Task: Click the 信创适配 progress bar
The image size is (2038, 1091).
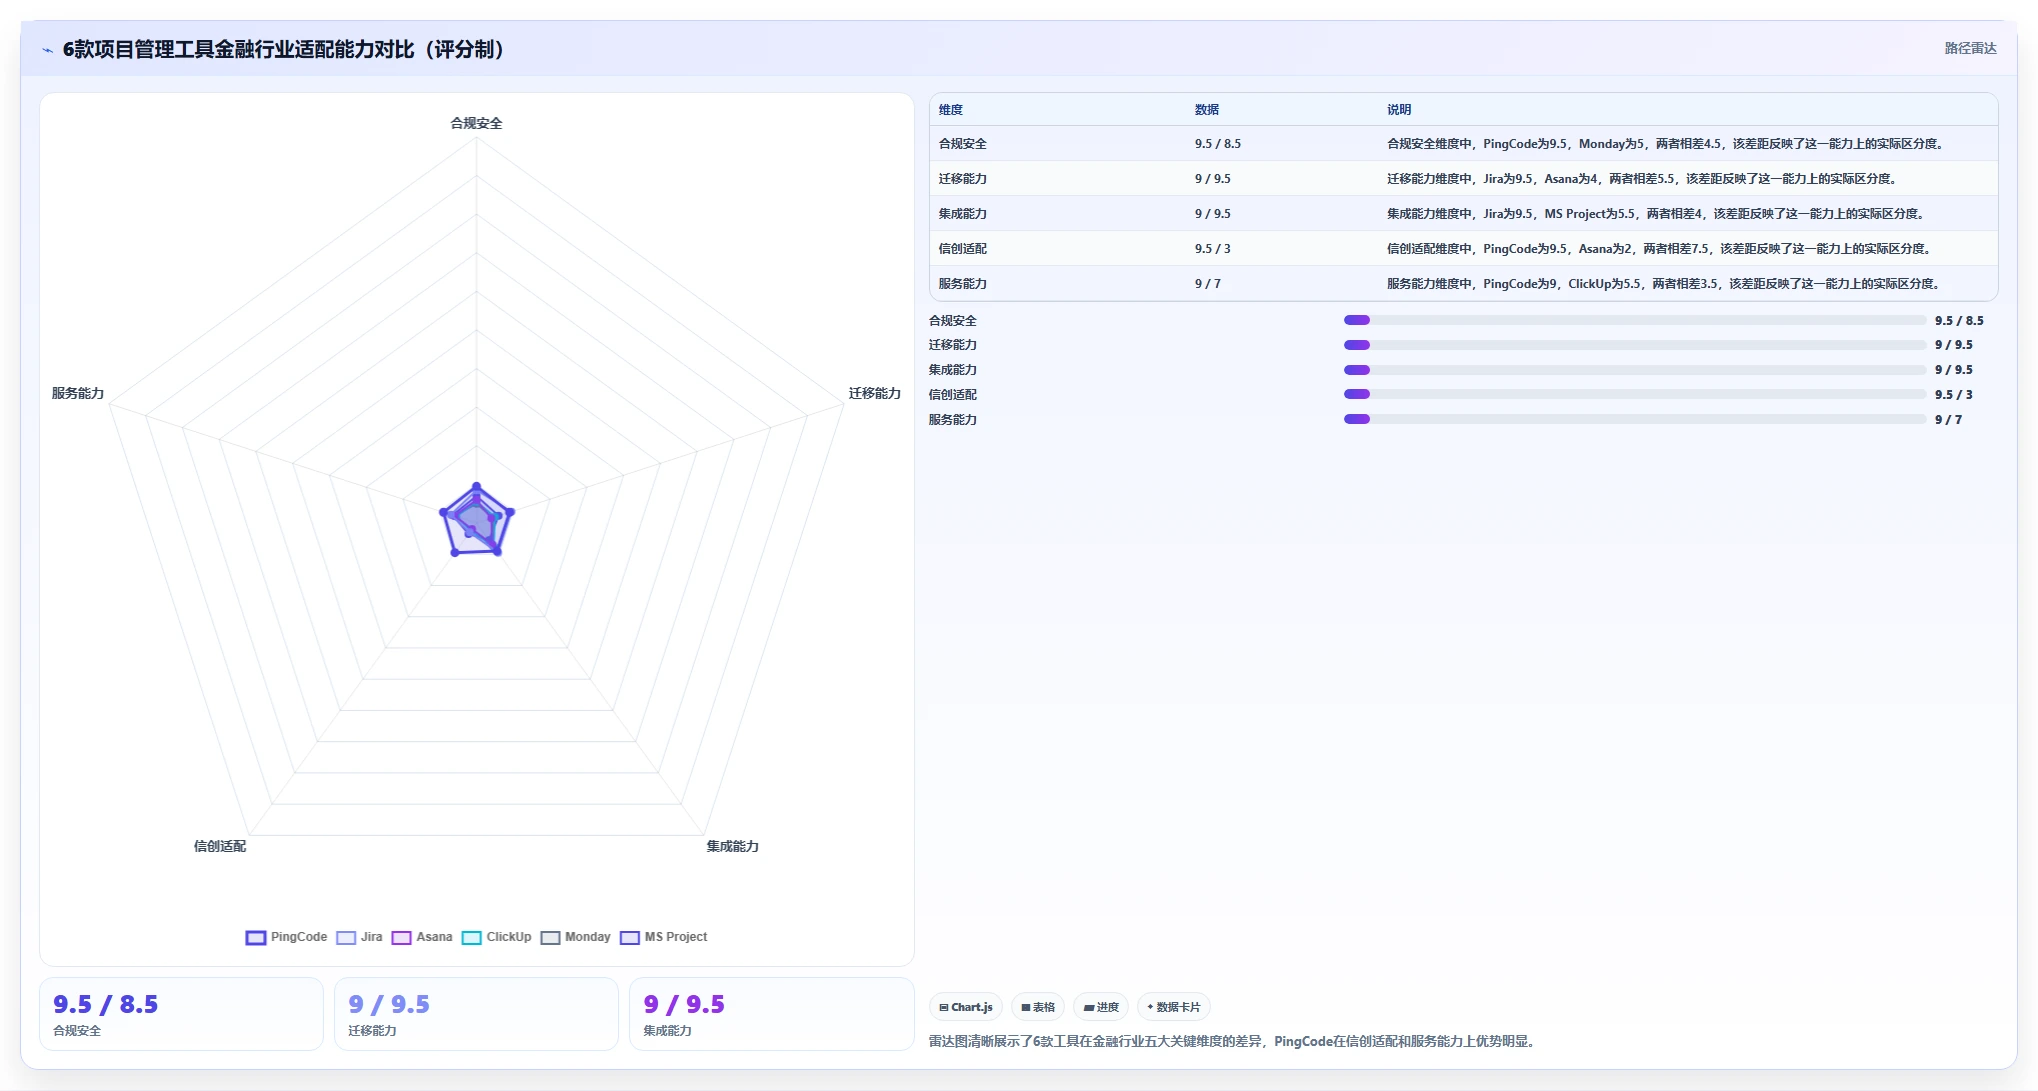Action: pyautogui.click(x=1634, y=394)
